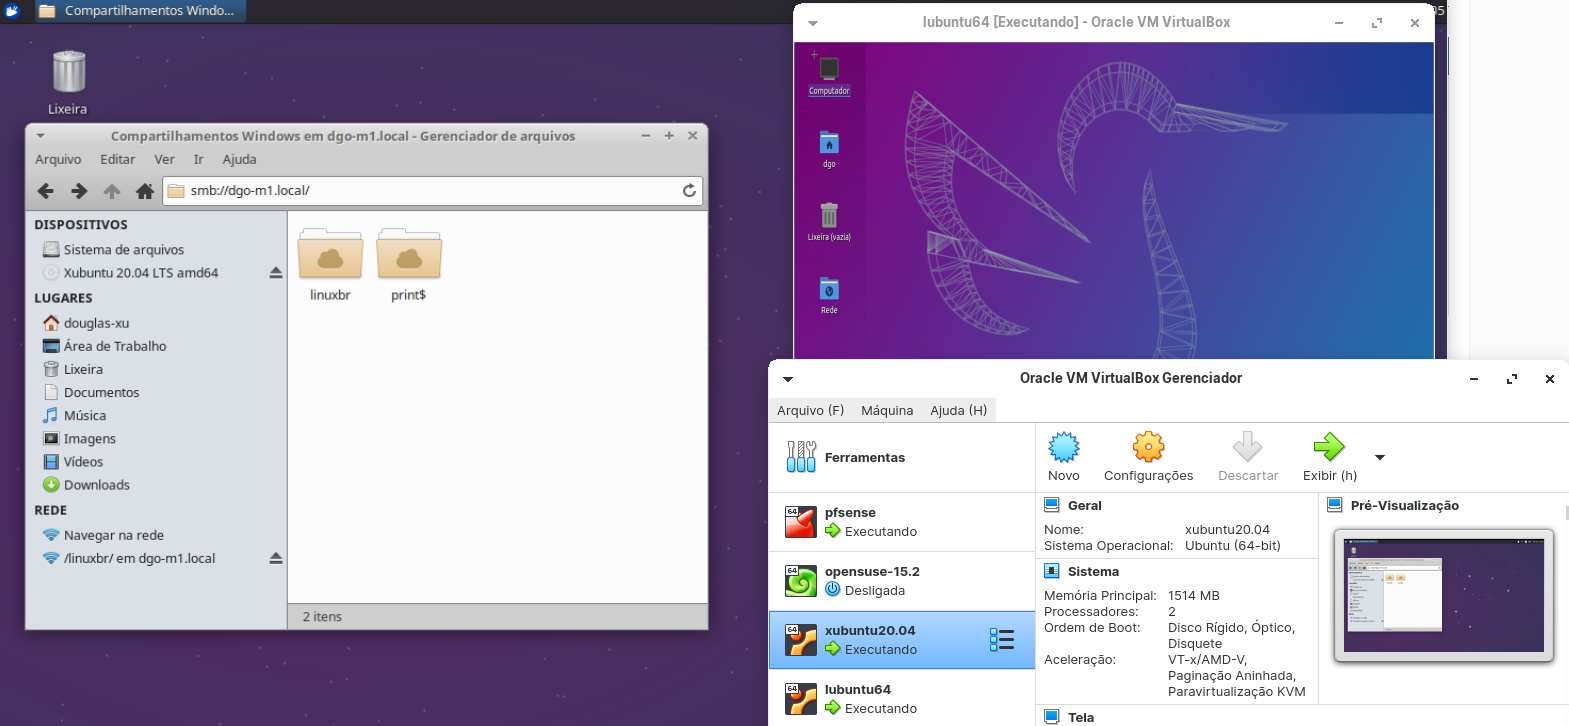This screenshot has height=726, width=1569.
Task: Open Vídeos in sidebar
Action: click(73, 462)
